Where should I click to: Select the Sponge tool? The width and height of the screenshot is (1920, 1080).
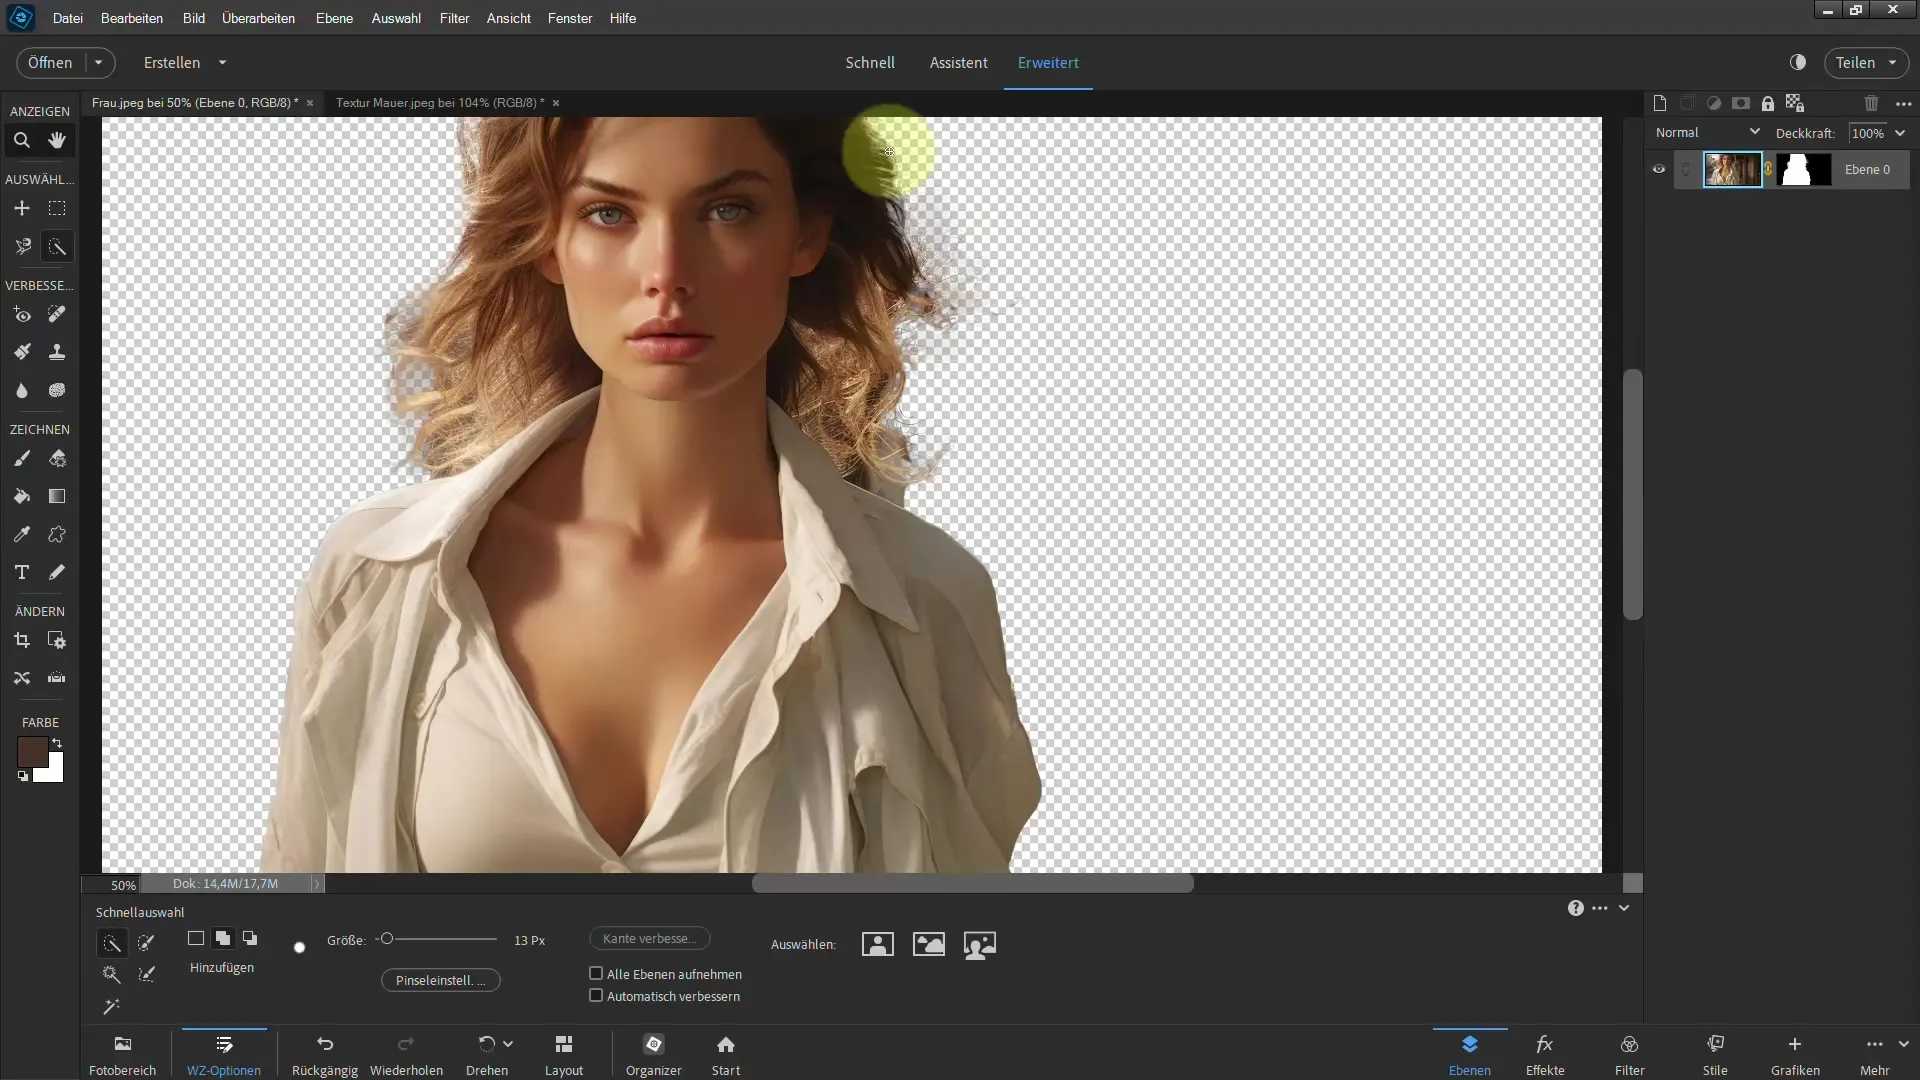57,391
